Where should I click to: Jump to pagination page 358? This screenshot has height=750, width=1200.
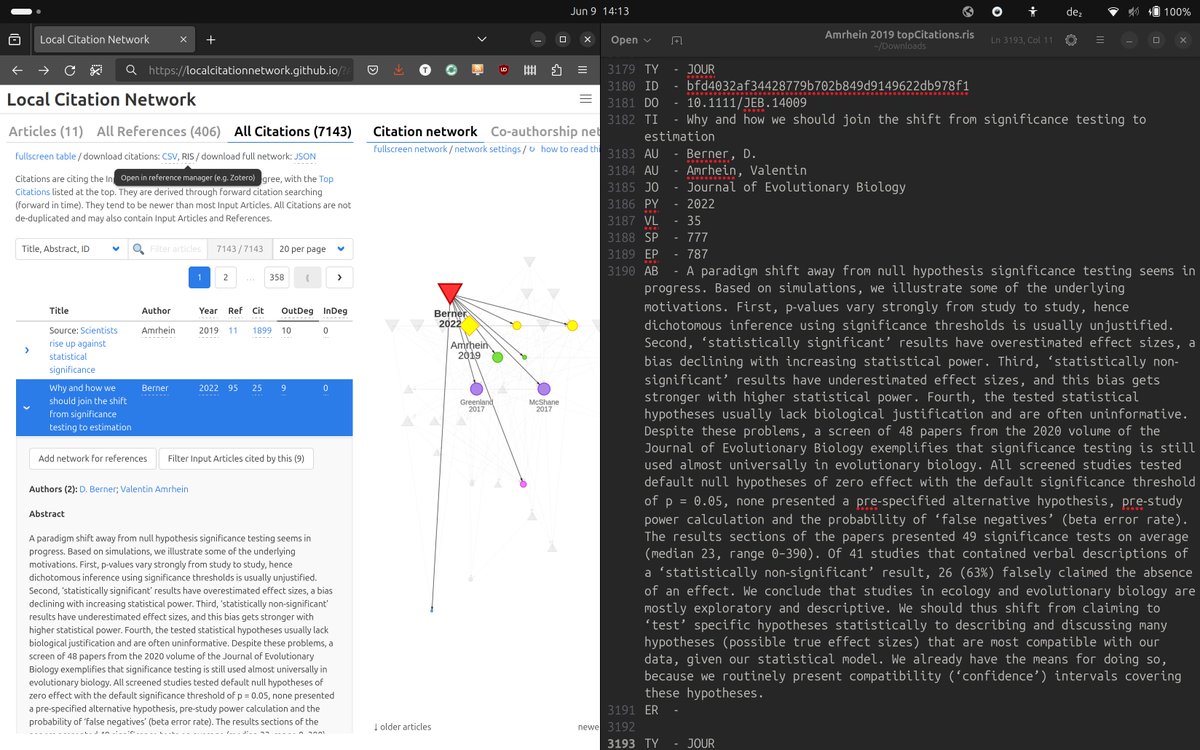tap(277, 277)
